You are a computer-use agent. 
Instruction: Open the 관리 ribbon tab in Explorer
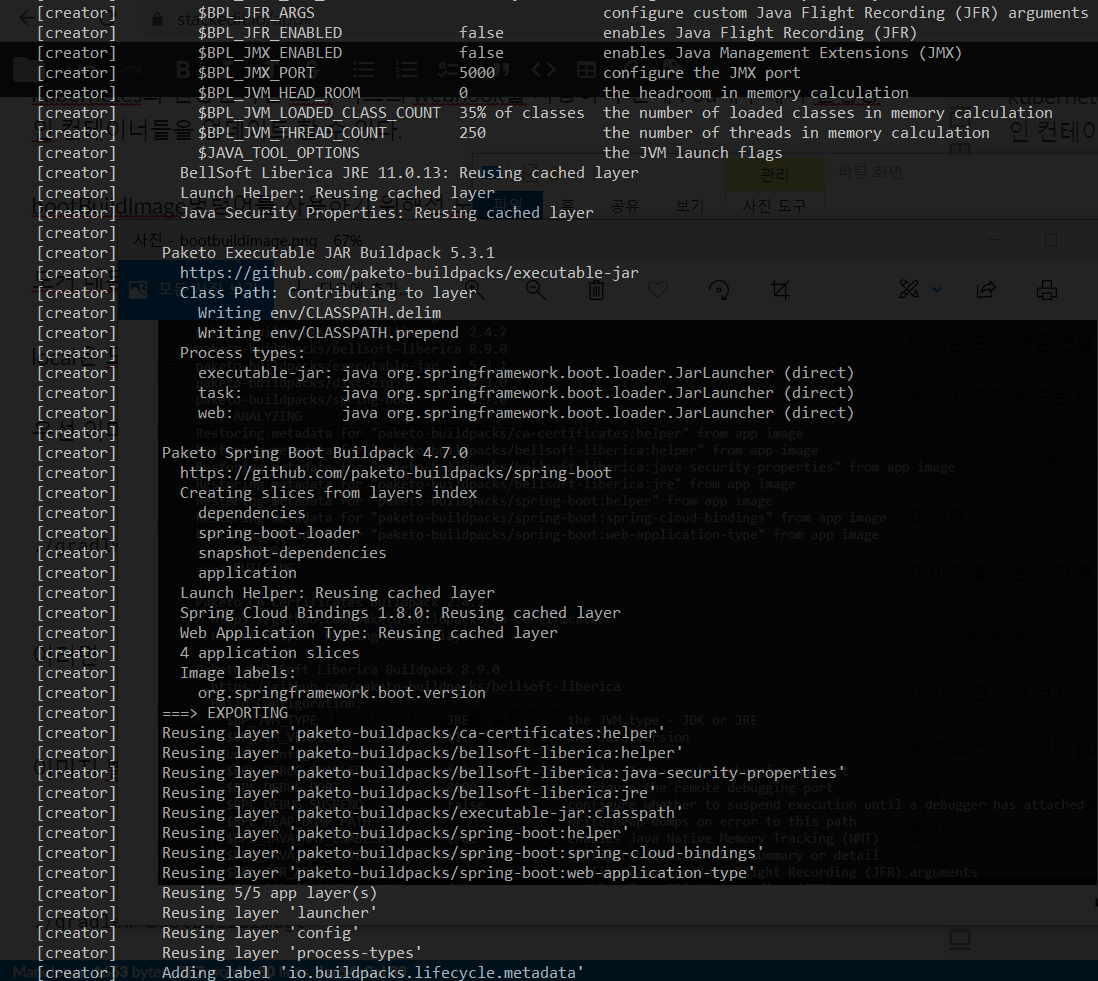tap(774, 174)
